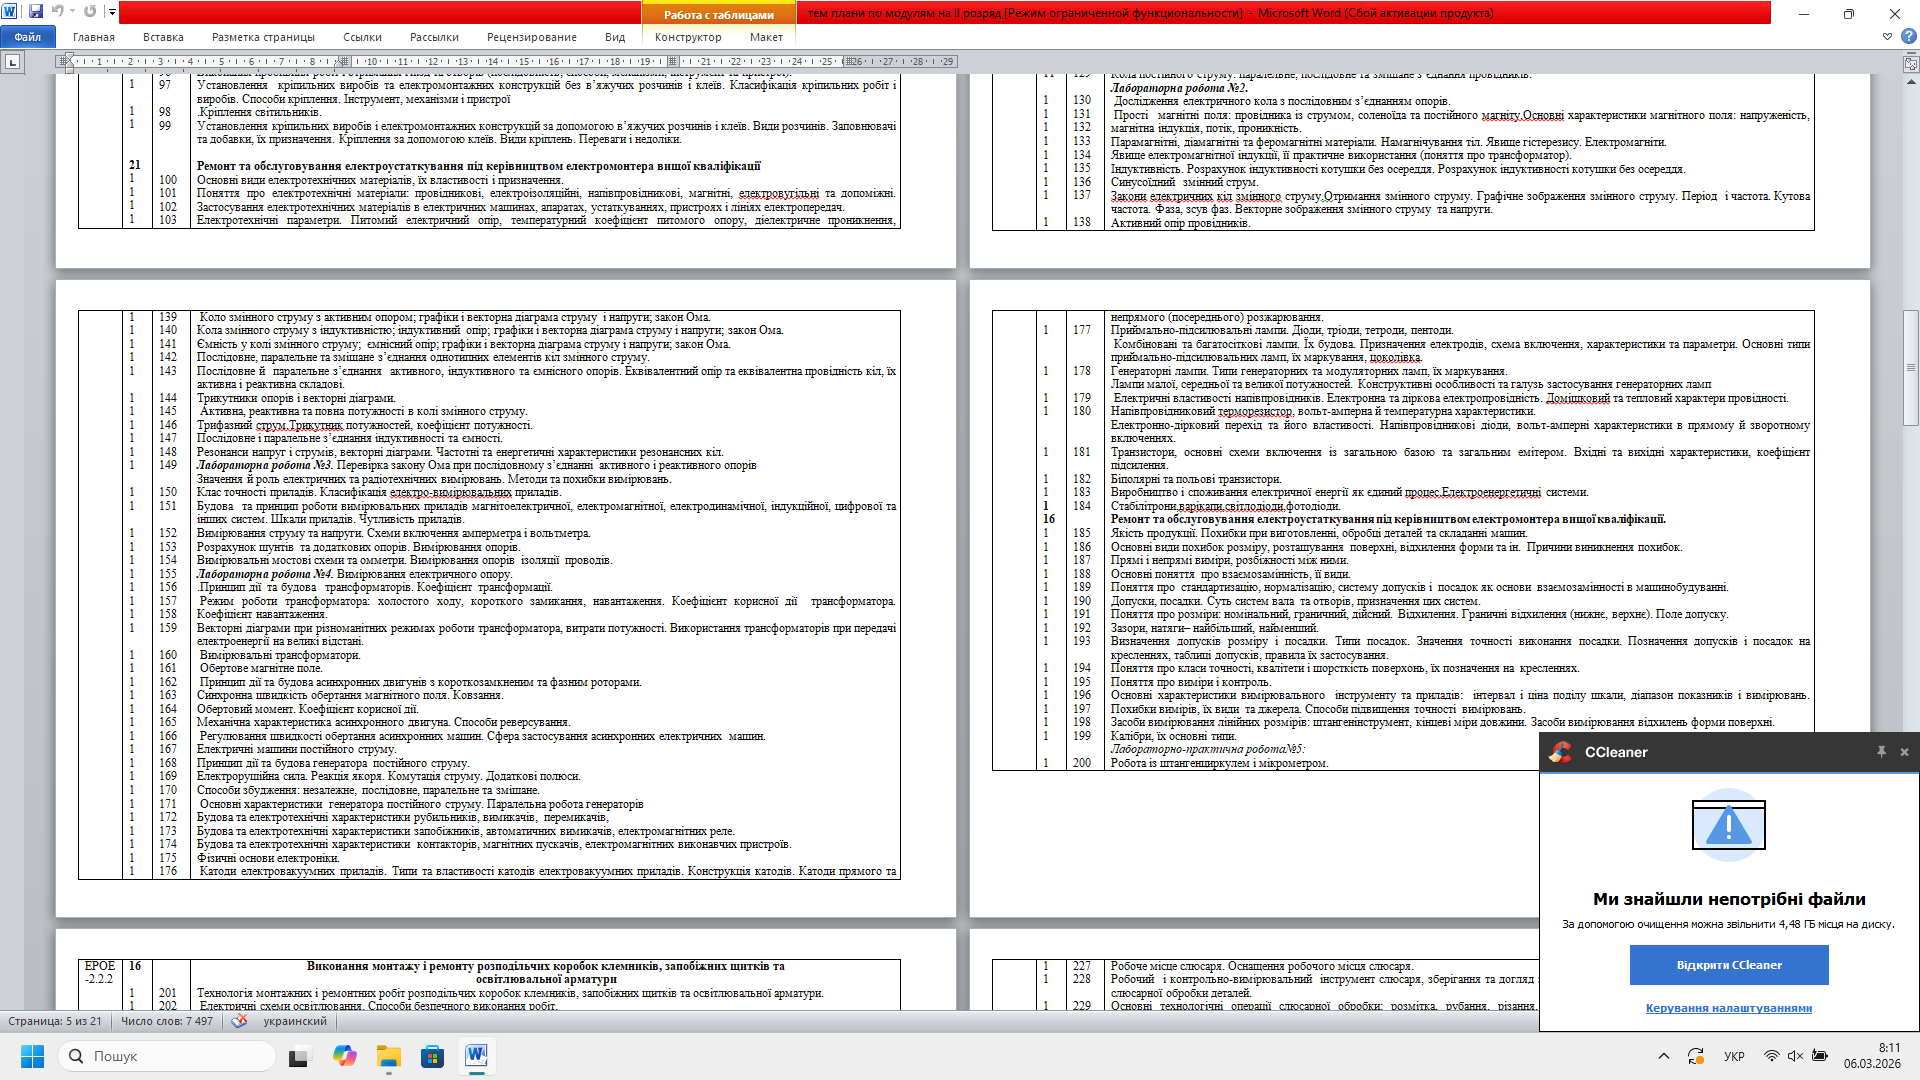Expand the ribbon with the chevron arrow
This screenshot has width=1920, height=1080.
1887,37
